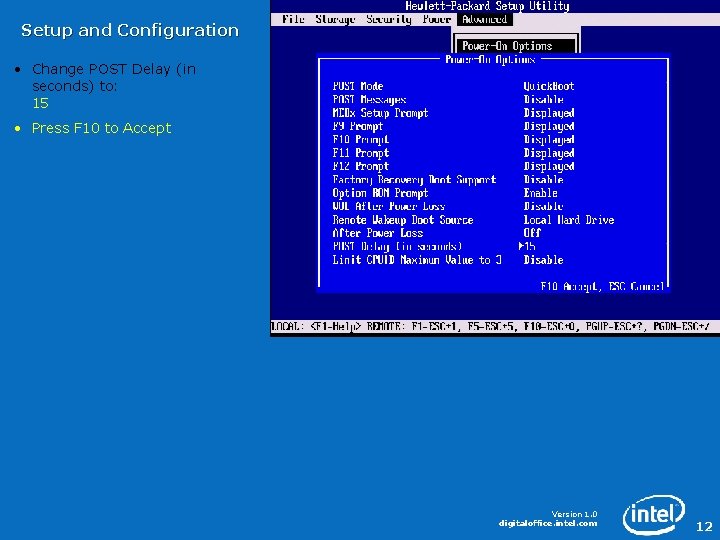This screenshot has width=720, height=540.
Task: Open digitaloffice.intel.com link
Action: coord(548,523)
